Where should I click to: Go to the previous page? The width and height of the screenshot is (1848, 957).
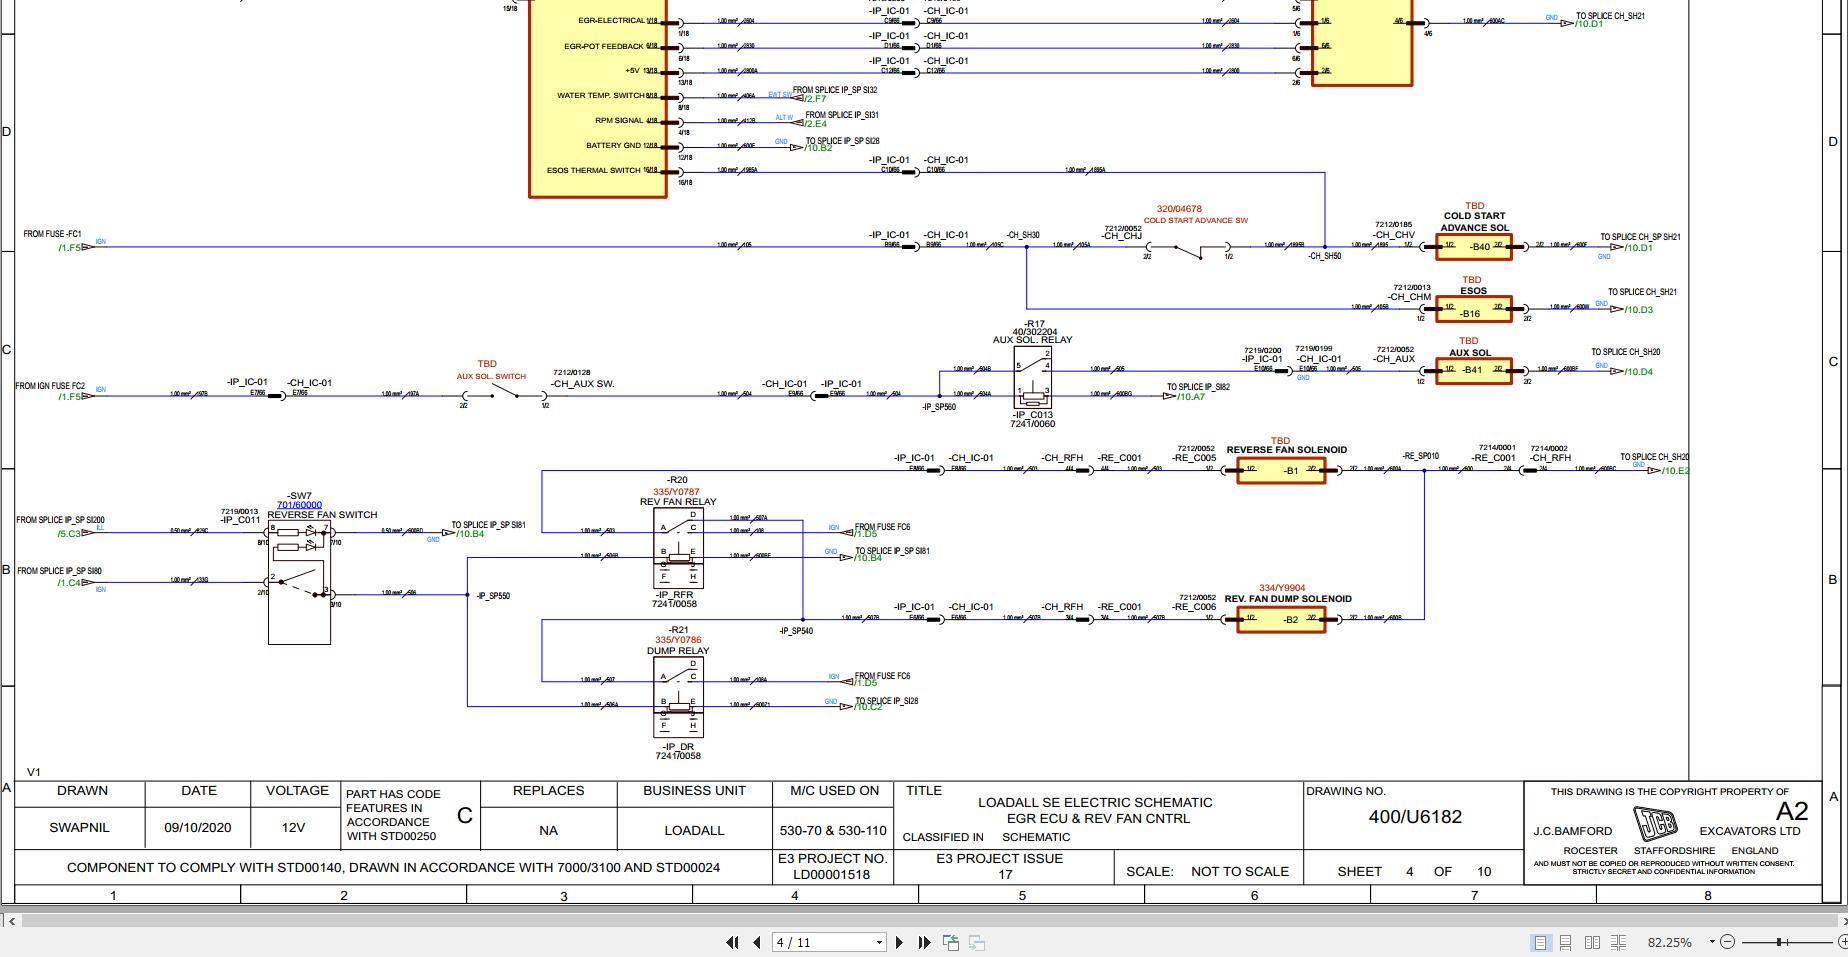[757, 942]
